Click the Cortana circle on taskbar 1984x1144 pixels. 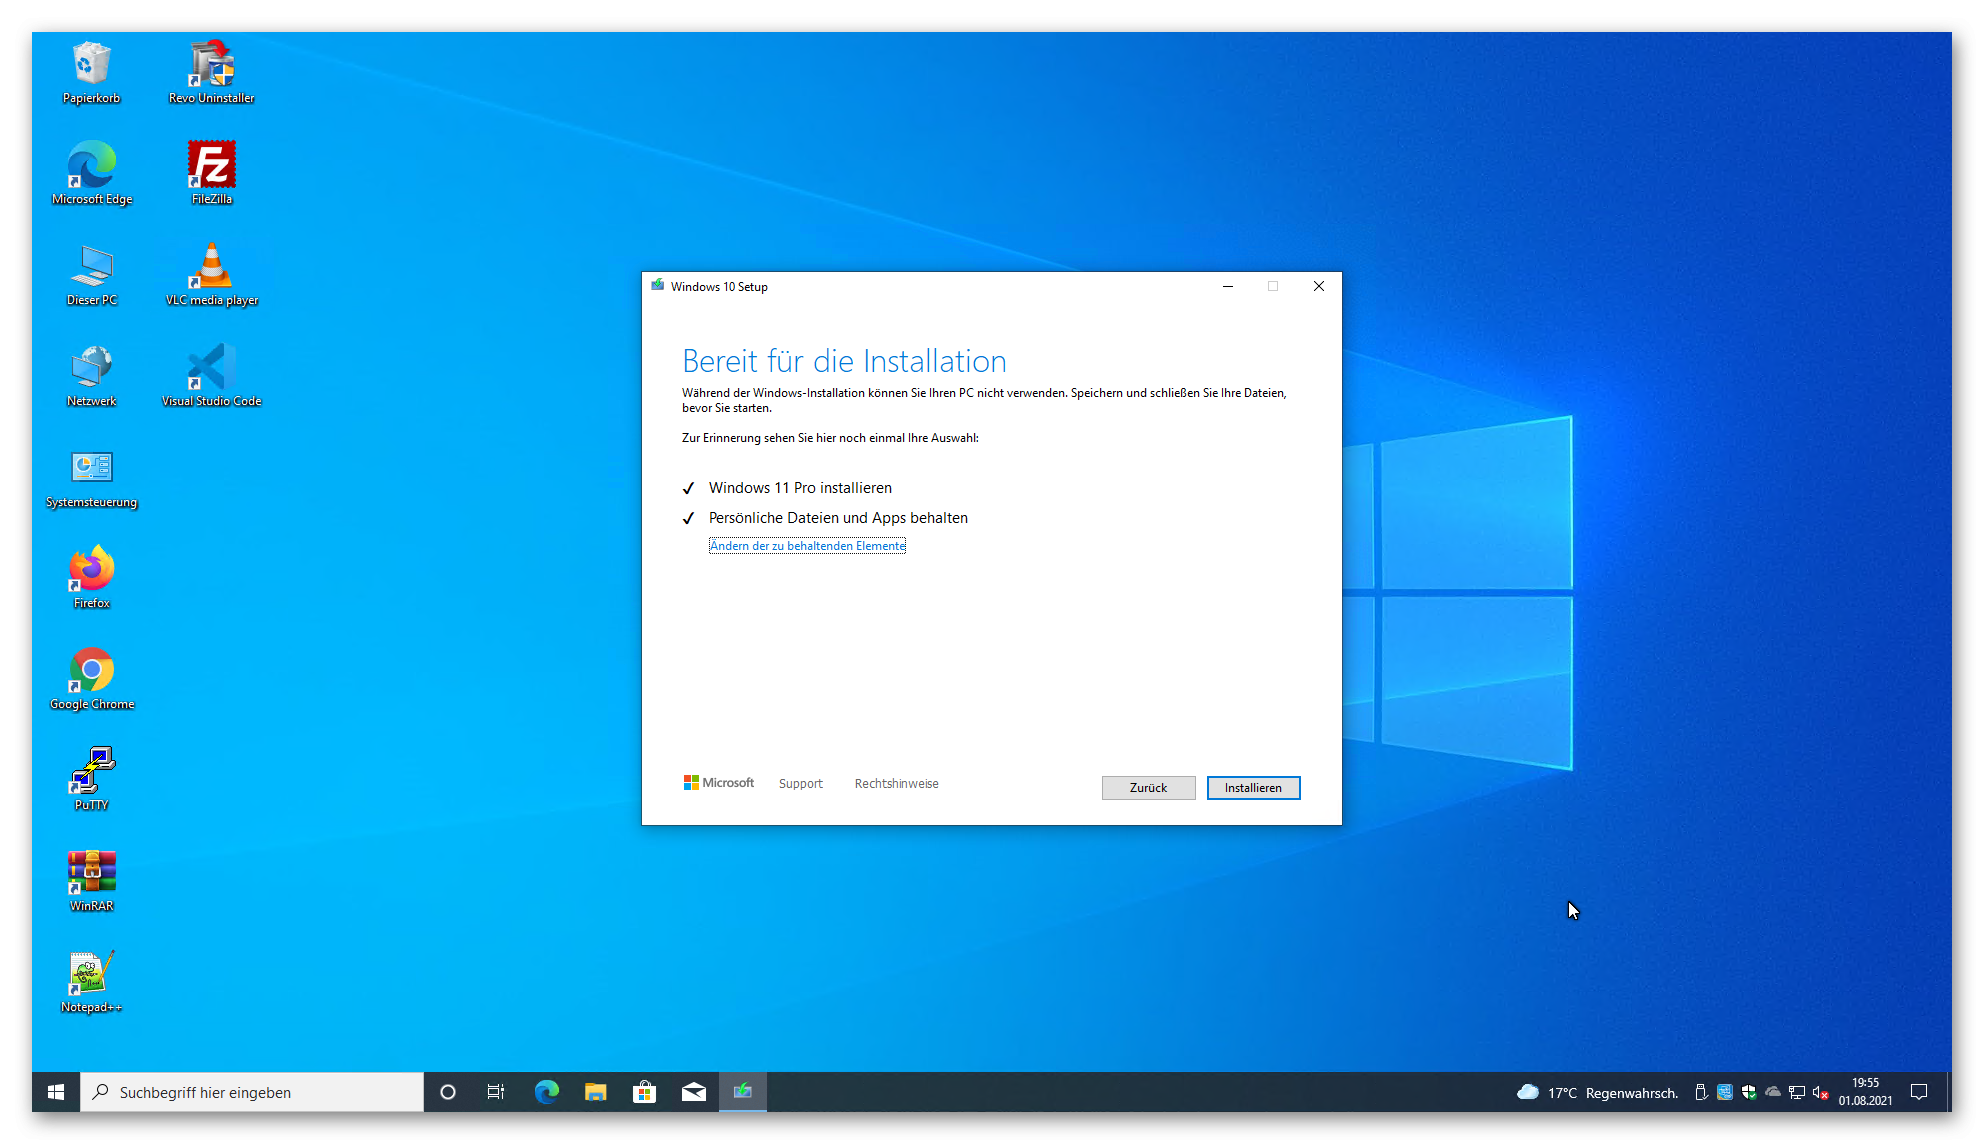[448, 1092]
